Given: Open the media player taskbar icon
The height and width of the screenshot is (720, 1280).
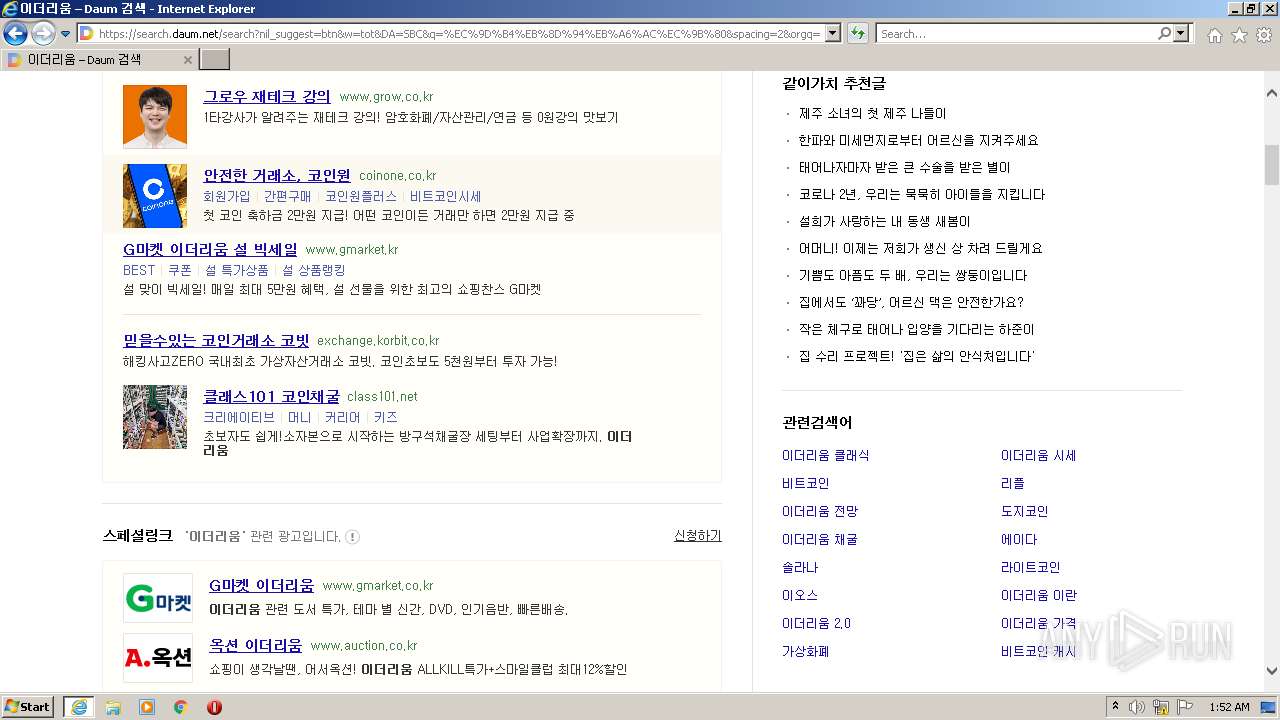Looking at the screenshot, I should (x=147, y=707).
